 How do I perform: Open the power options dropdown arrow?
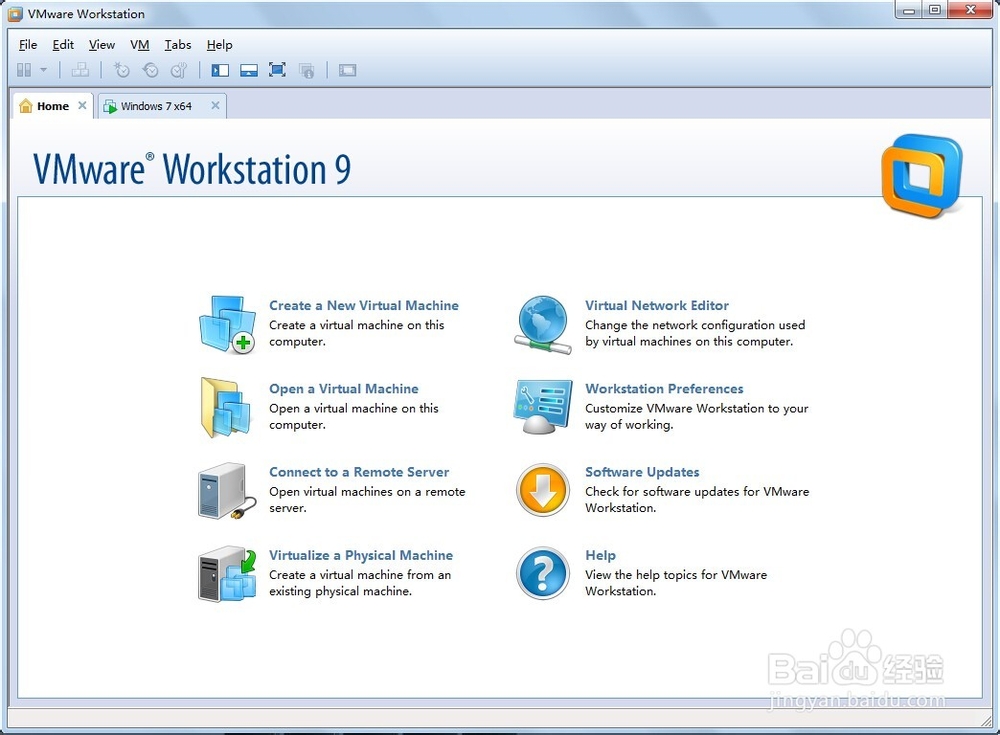(x=43, y=70)
